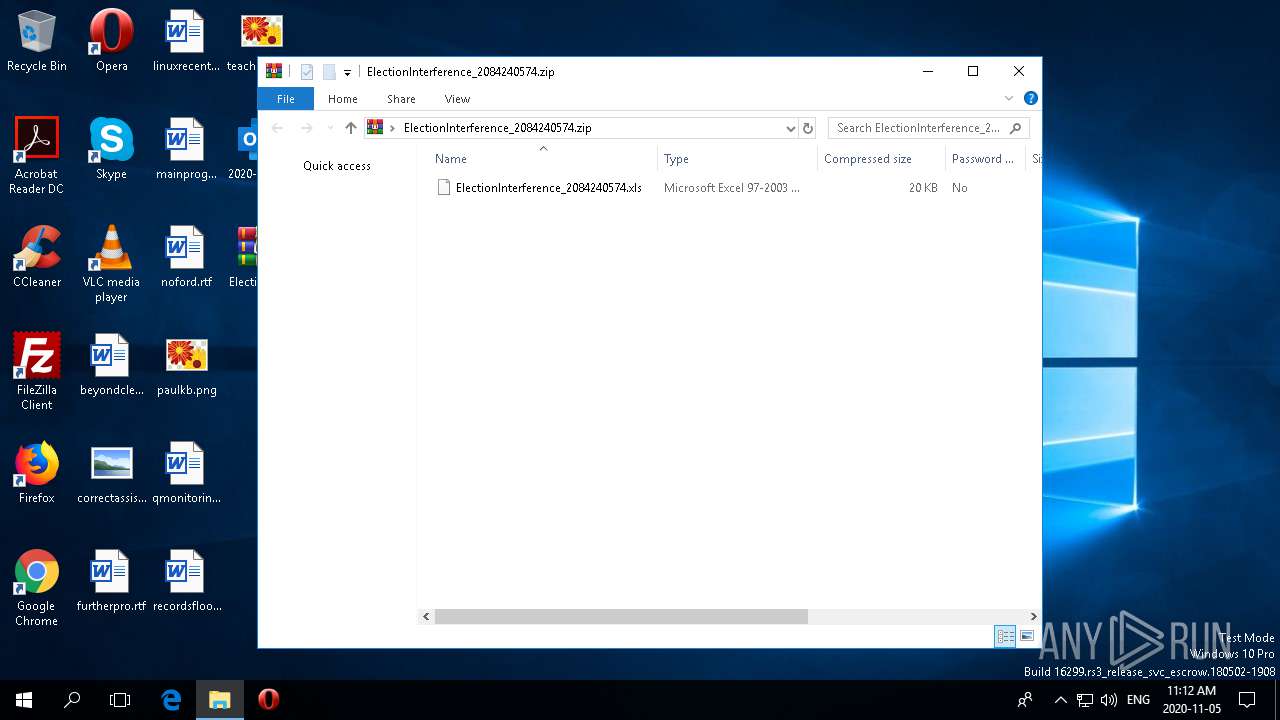Sort by Password column header
The height and width of the screenshot is (720, 1280).
(986, 158)
